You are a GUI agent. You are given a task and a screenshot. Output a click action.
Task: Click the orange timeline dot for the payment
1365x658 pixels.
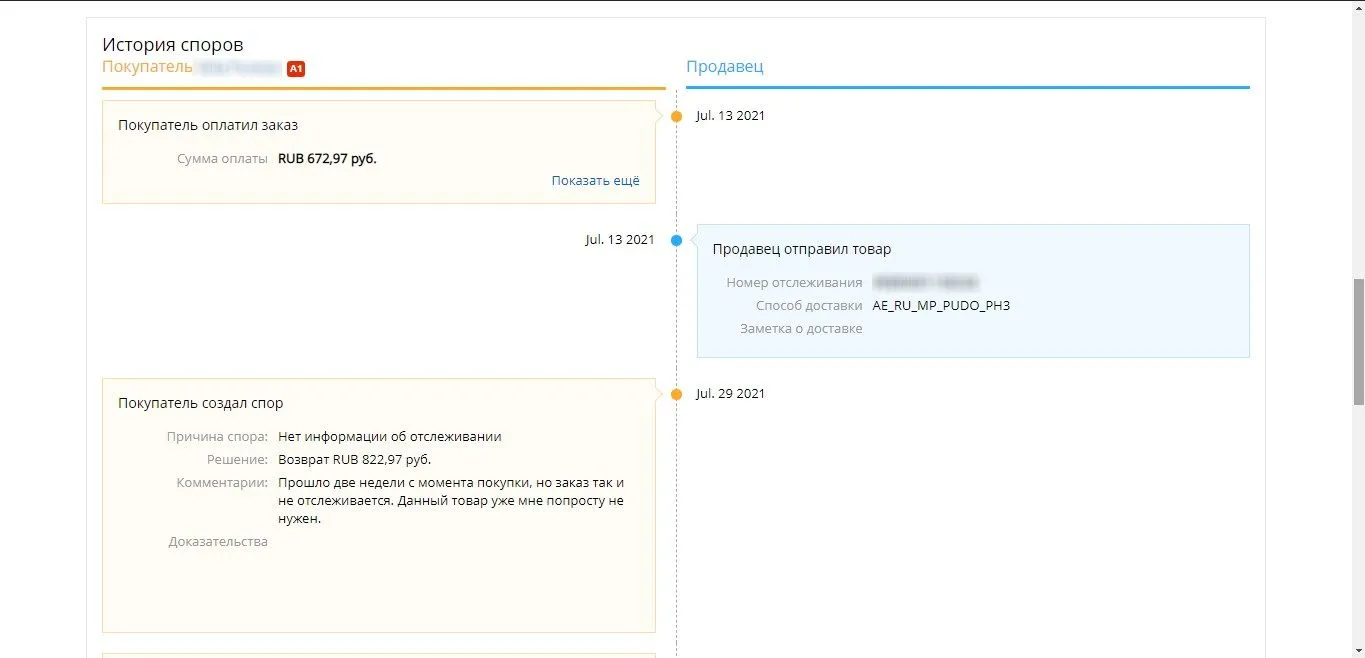676,116
